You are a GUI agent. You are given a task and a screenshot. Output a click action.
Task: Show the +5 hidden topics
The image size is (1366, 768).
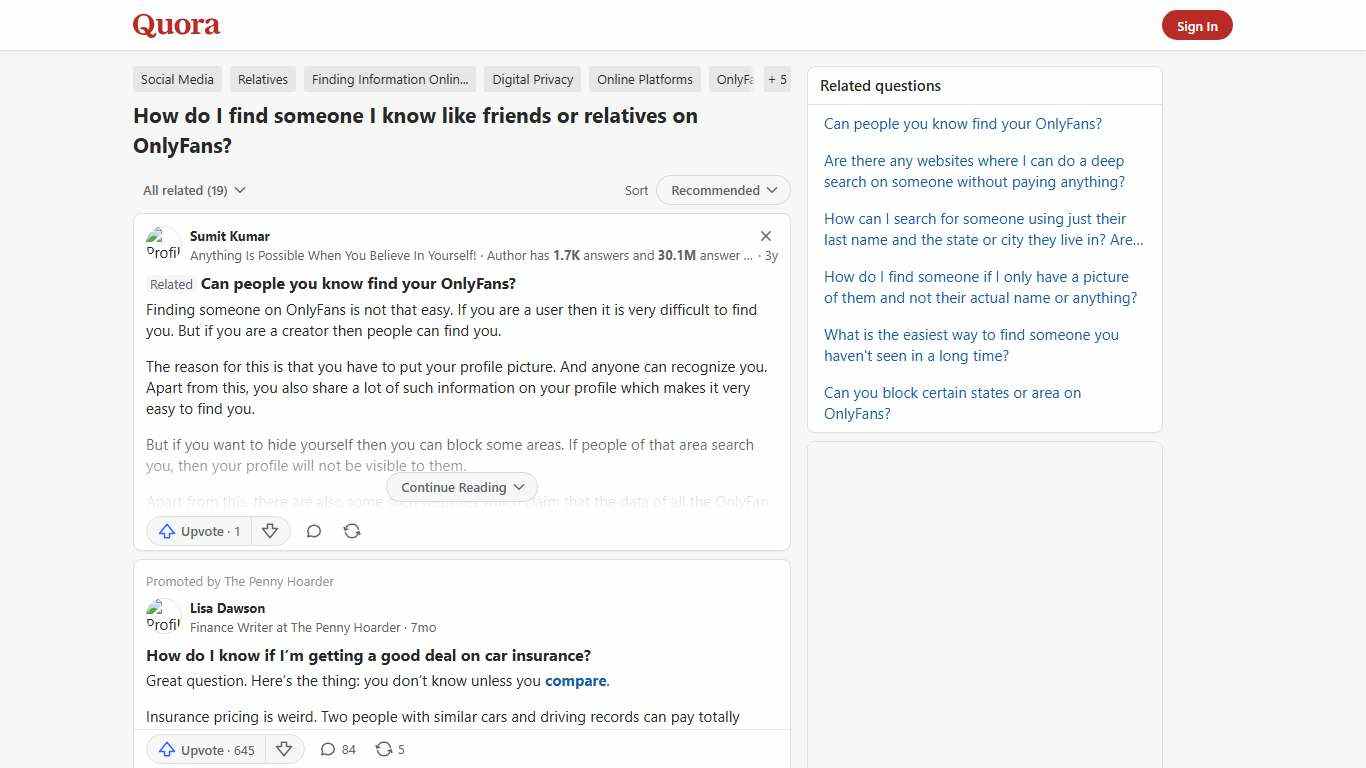[777, 79]
